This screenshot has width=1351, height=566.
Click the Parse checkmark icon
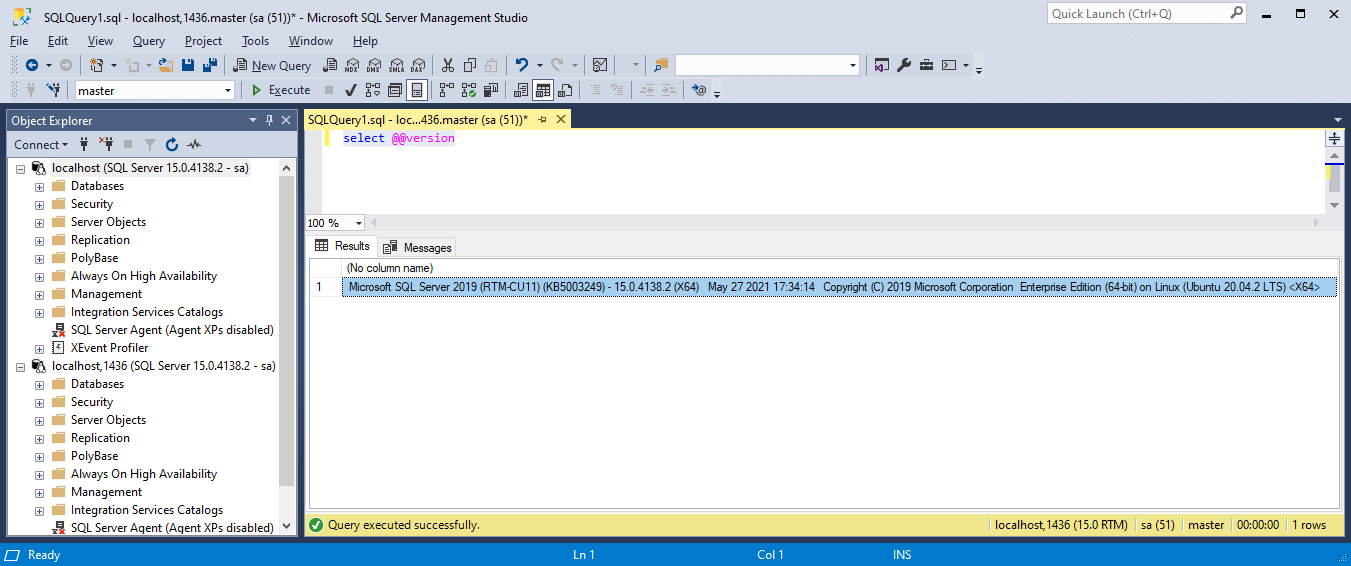(351, 90)
